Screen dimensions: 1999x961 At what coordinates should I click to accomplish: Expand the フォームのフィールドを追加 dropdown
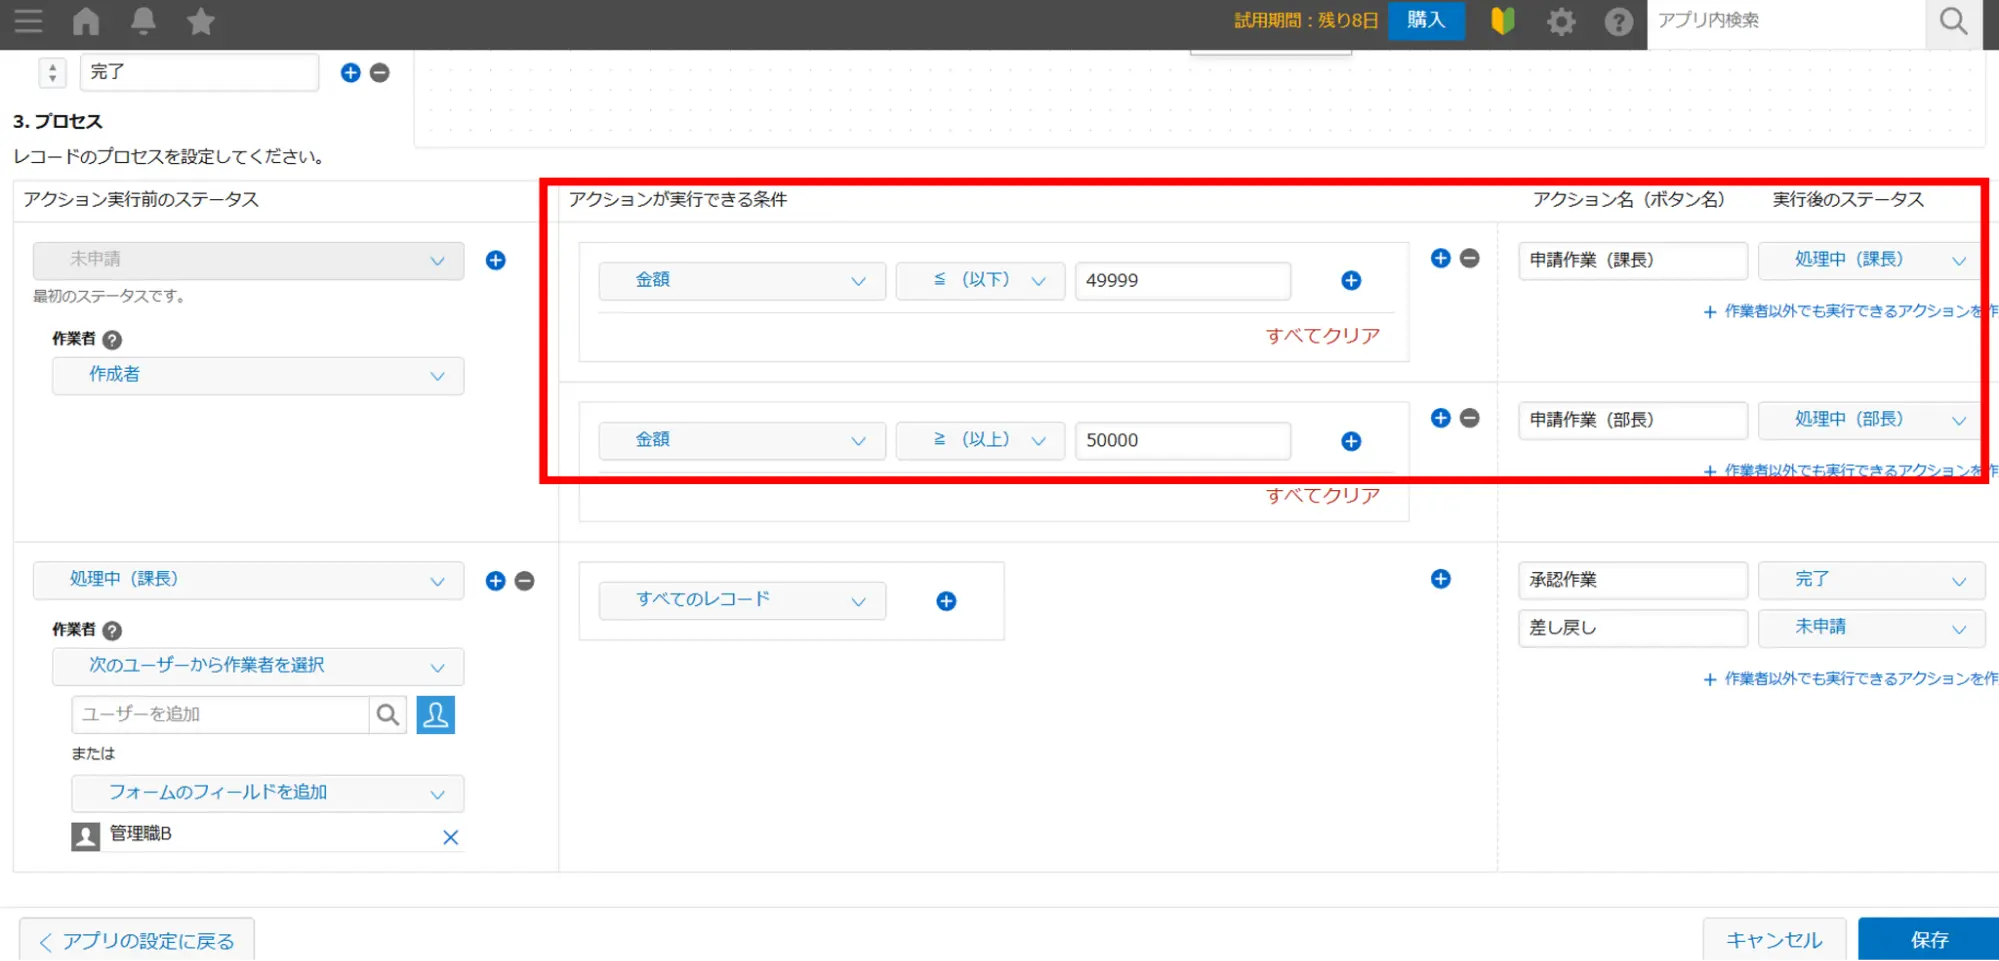(x=268, y=794)
